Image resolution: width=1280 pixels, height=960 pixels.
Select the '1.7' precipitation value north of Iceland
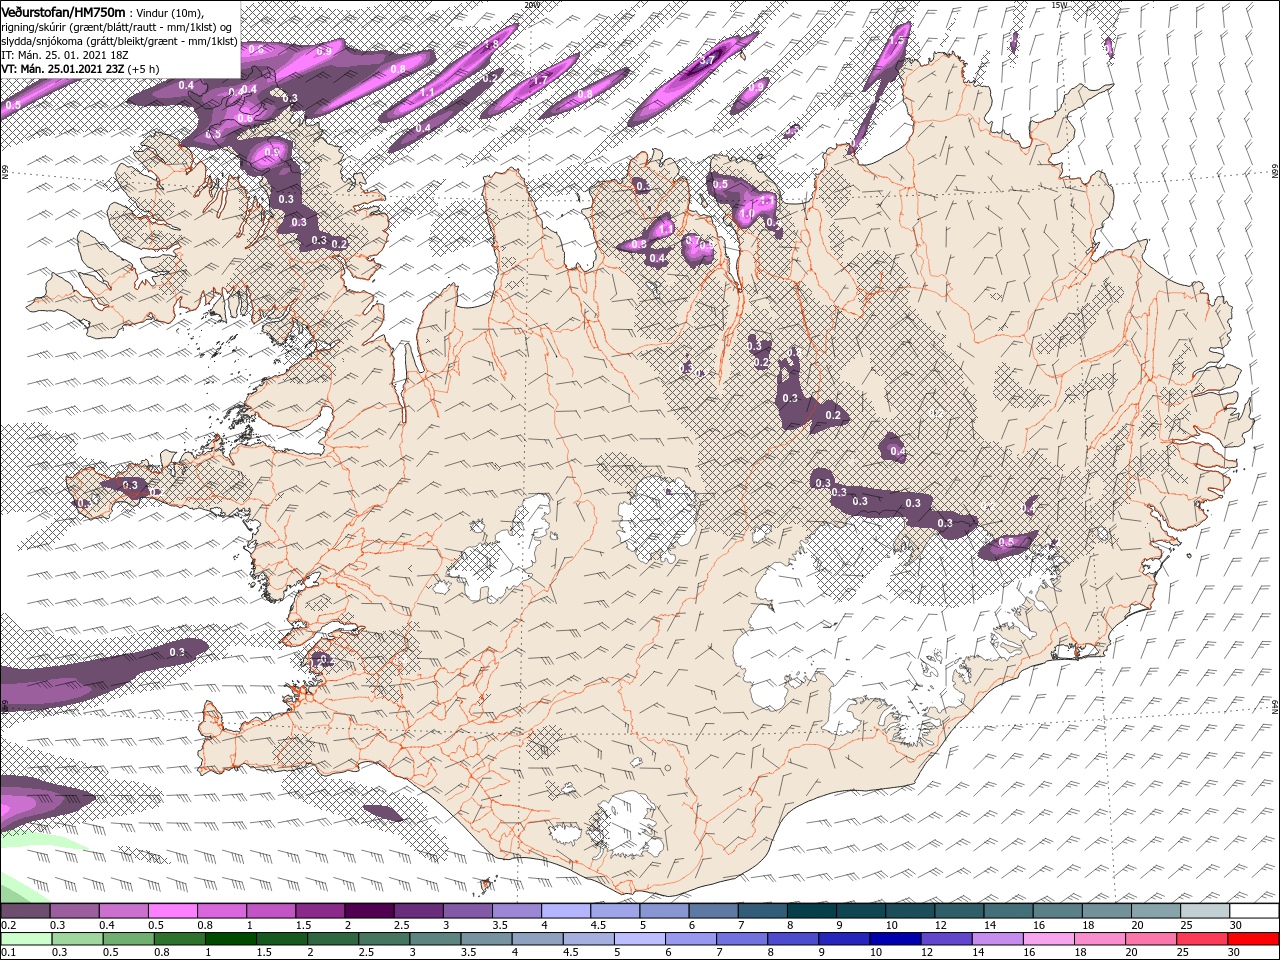[x=539, y=80]
